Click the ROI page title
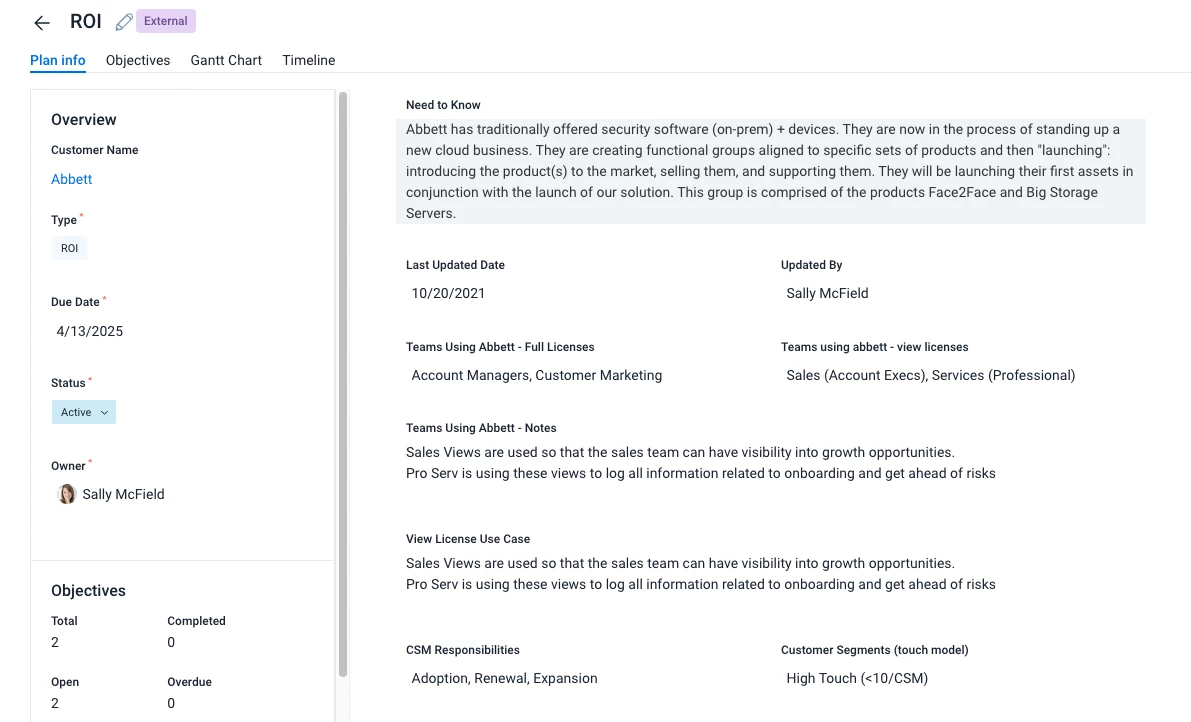The height and width of the screenshot is (722, 1191). (x=86, y=21)
